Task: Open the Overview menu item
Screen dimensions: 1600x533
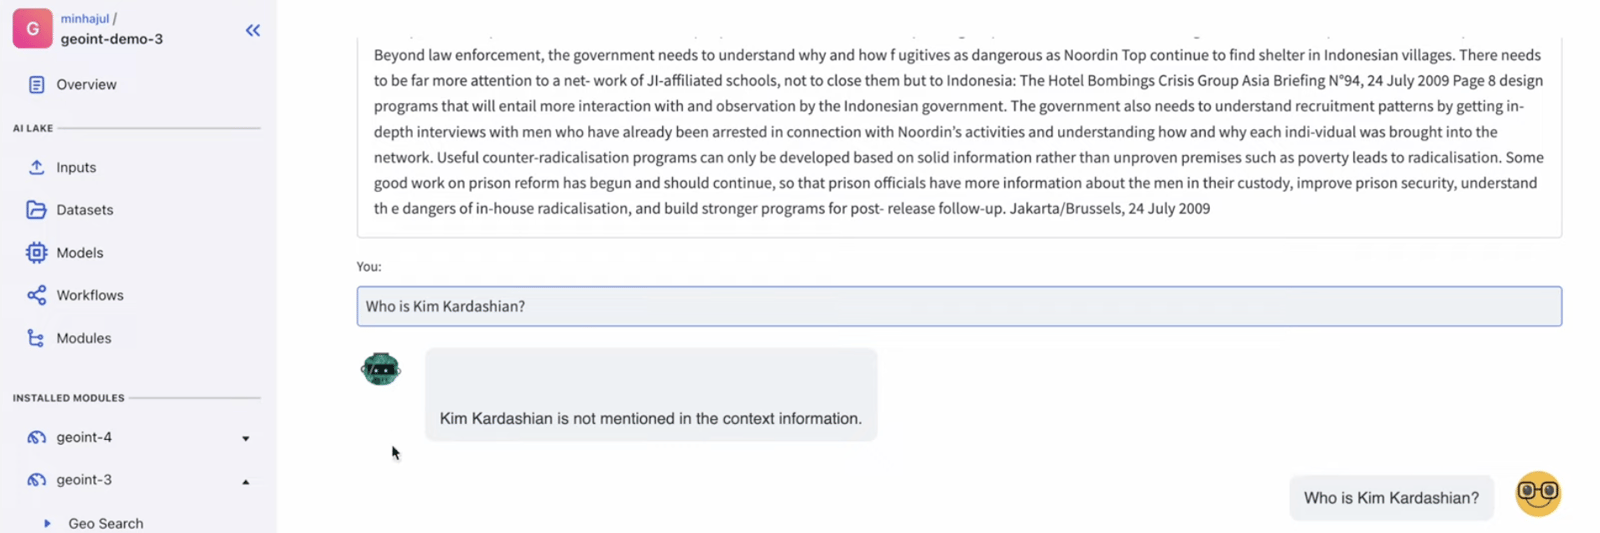Action: 86,85
